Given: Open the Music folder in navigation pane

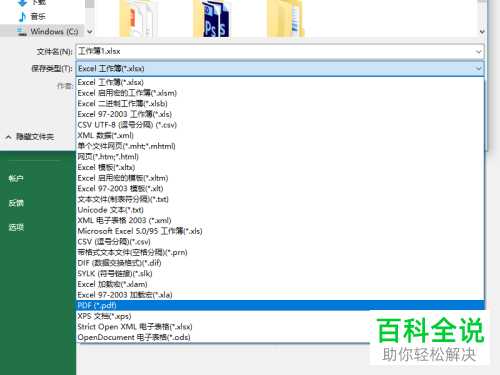Looking at the screenshot, I should [x=38, y=16].
